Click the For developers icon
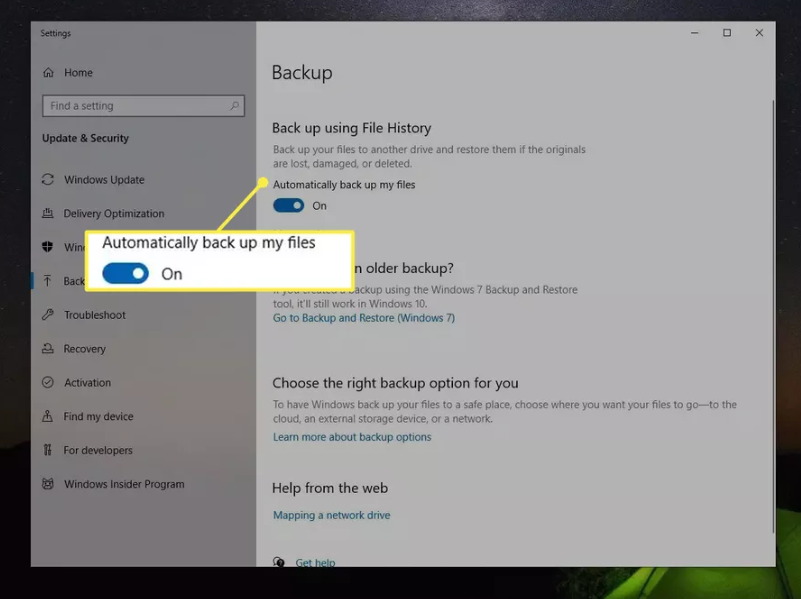801x599 pixels. pos(48,451)
